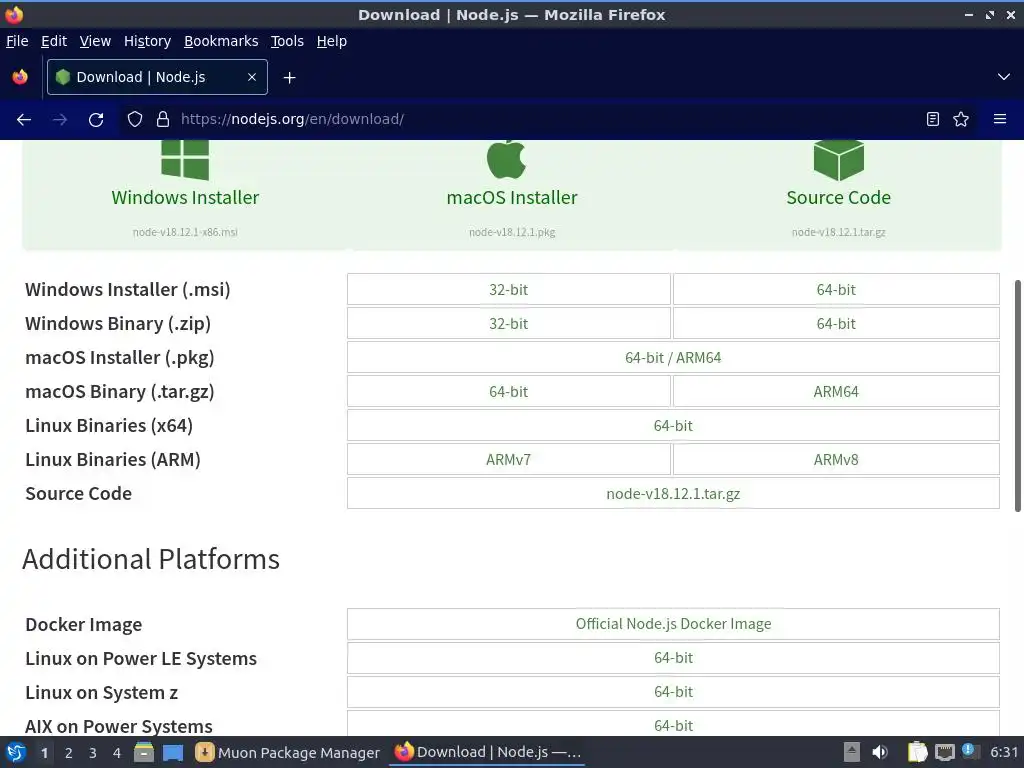This screenshot has width=1024, height=768.
Task: Open the File menu
Action: (x=17, y=41)
